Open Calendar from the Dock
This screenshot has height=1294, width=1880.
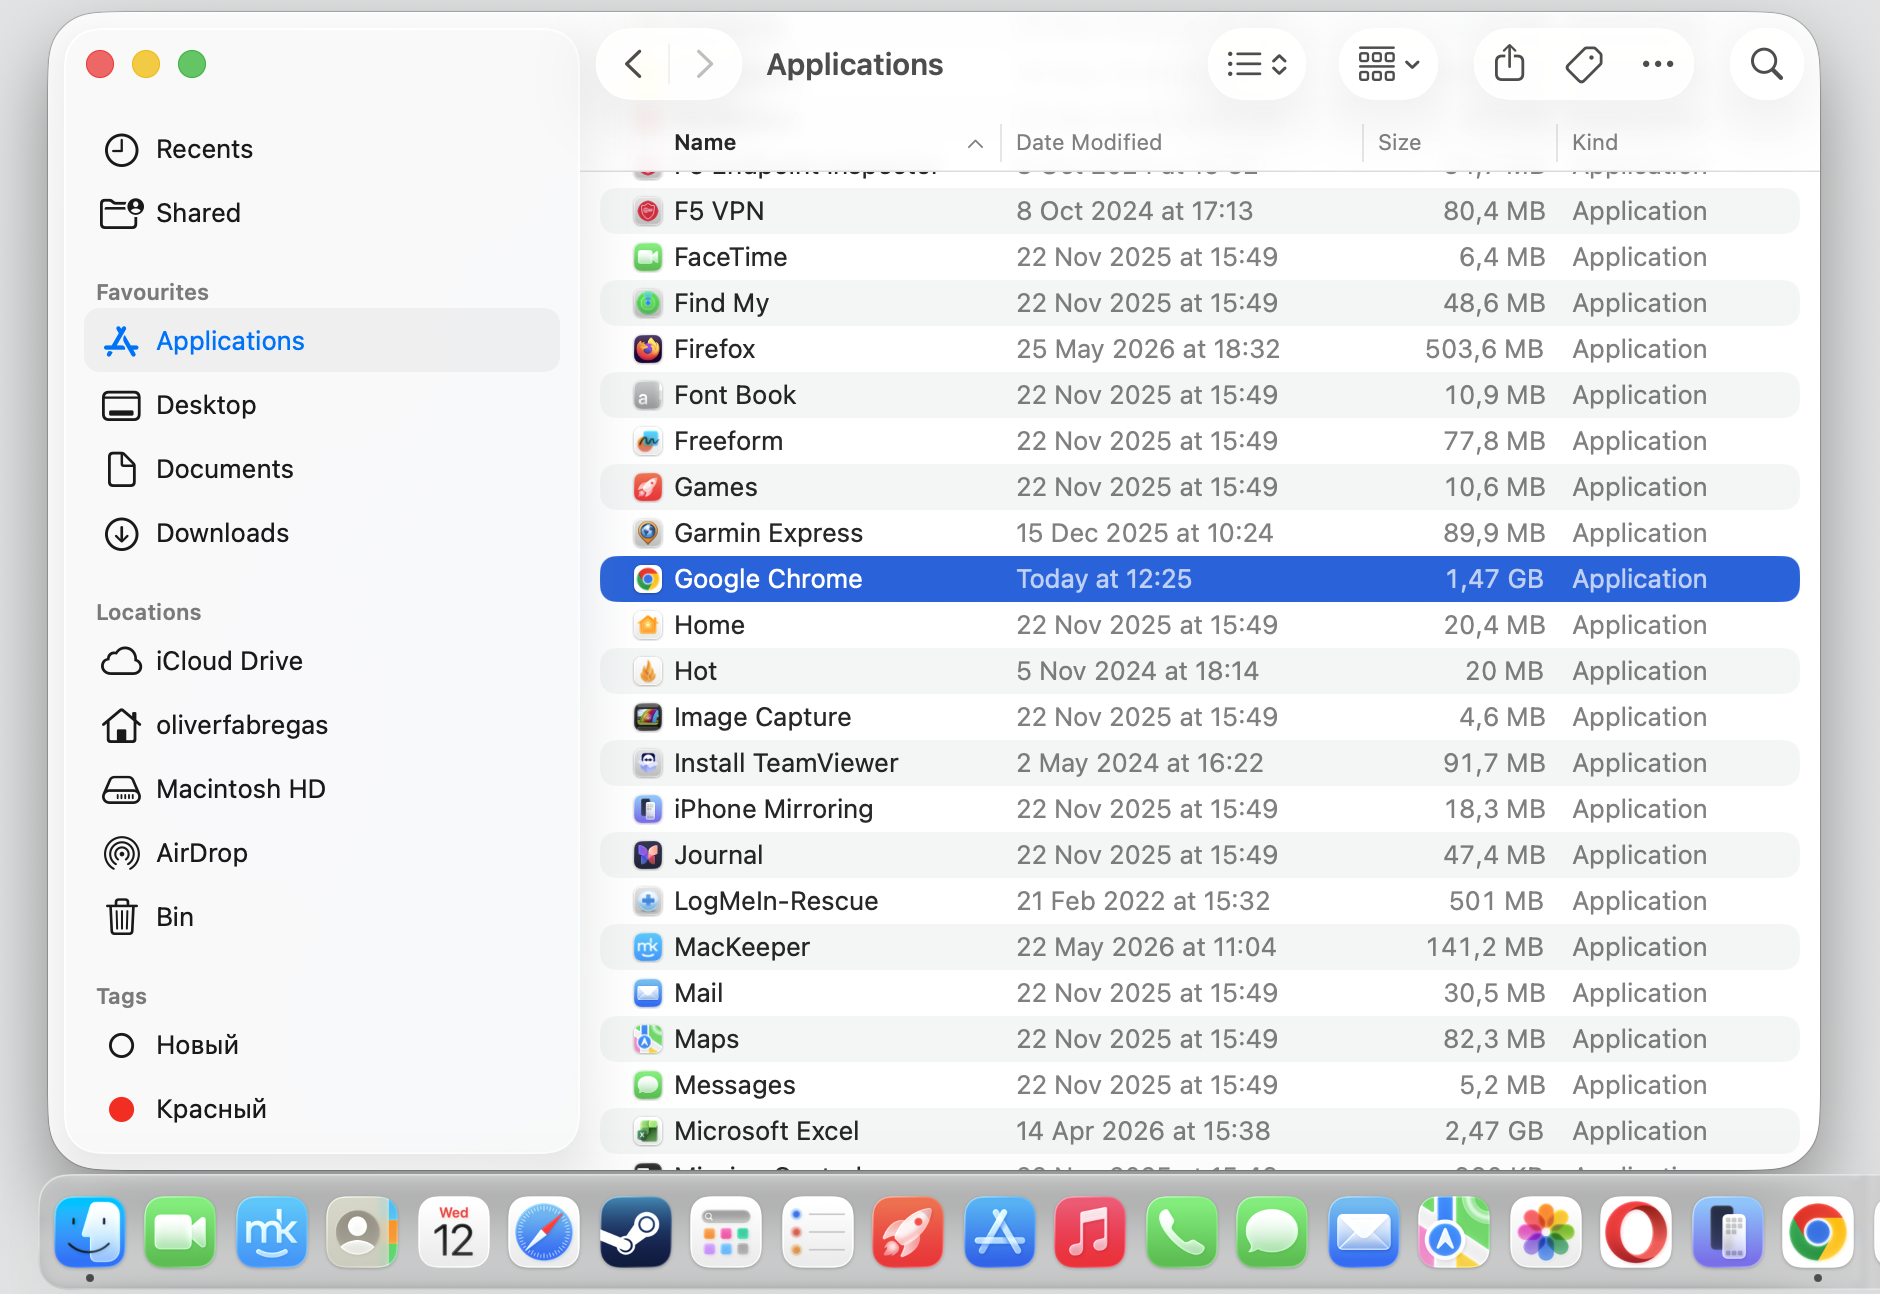[453, 1232]
